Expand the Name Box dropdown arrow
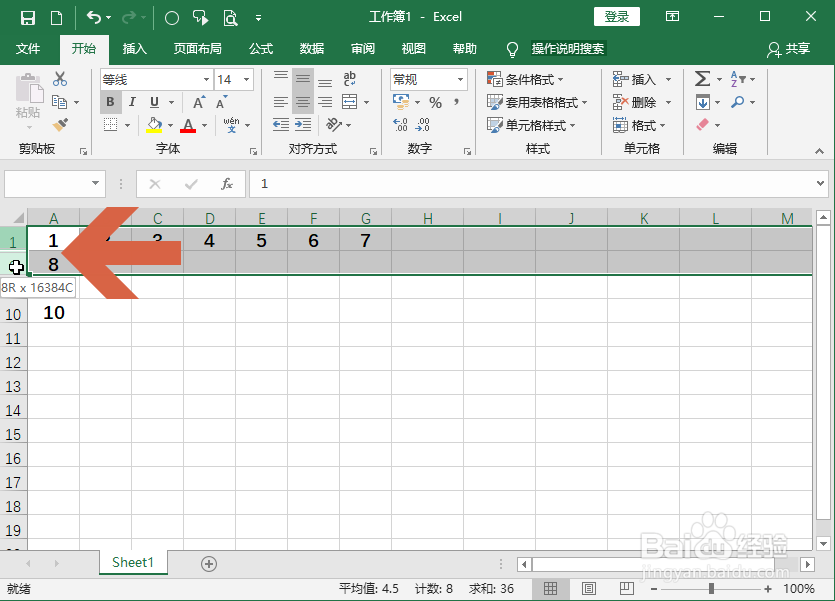Viewport: 835px width, 601px height. [x=95, y=183]
